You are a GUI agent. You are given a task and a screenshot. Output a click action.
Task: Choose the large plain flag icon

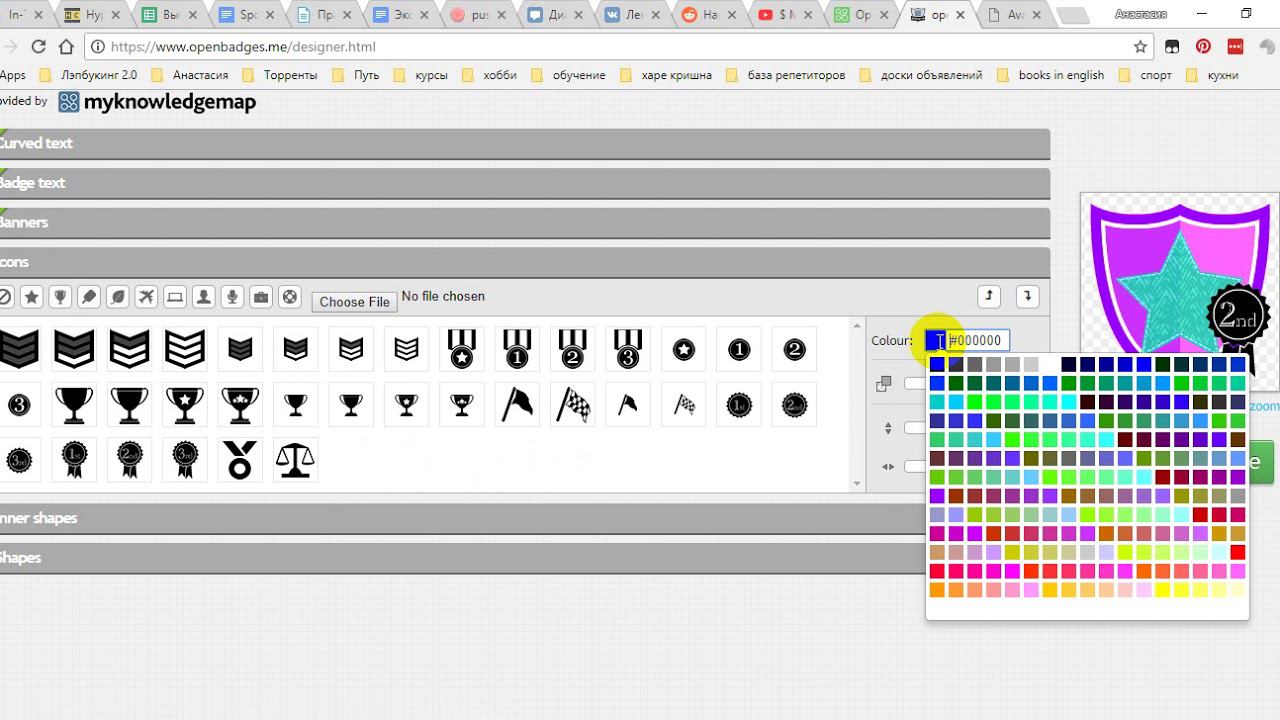tap(517, 405)
